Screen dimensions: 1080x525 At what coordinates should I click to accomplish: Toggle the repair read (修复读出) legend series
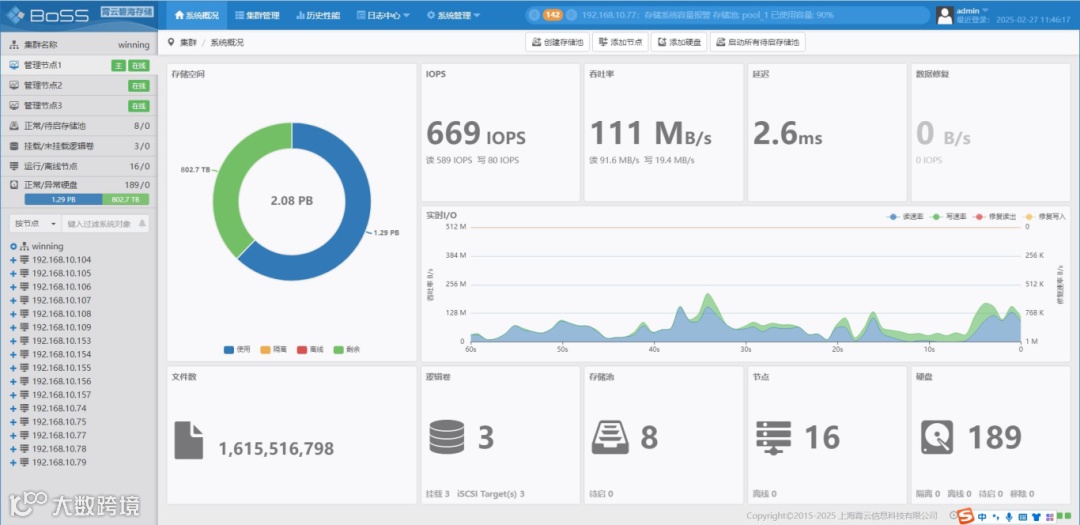click(990, 216)
